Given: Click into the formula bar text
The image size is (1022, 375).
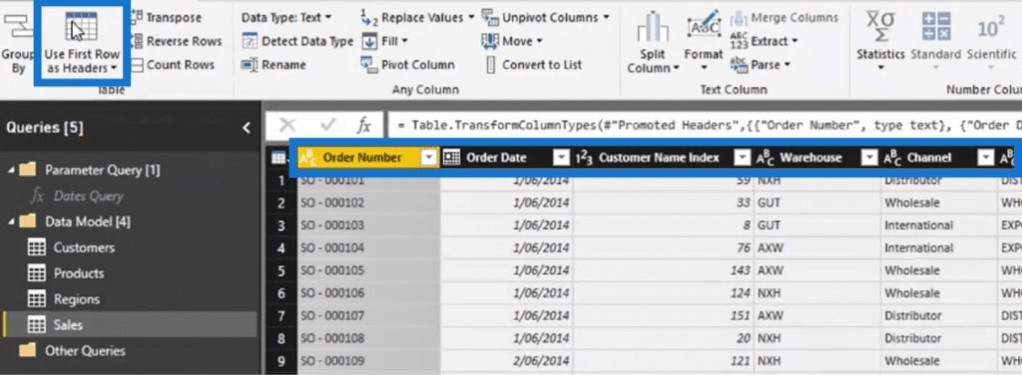Looking at the screenshot, I should click(705, 126).
